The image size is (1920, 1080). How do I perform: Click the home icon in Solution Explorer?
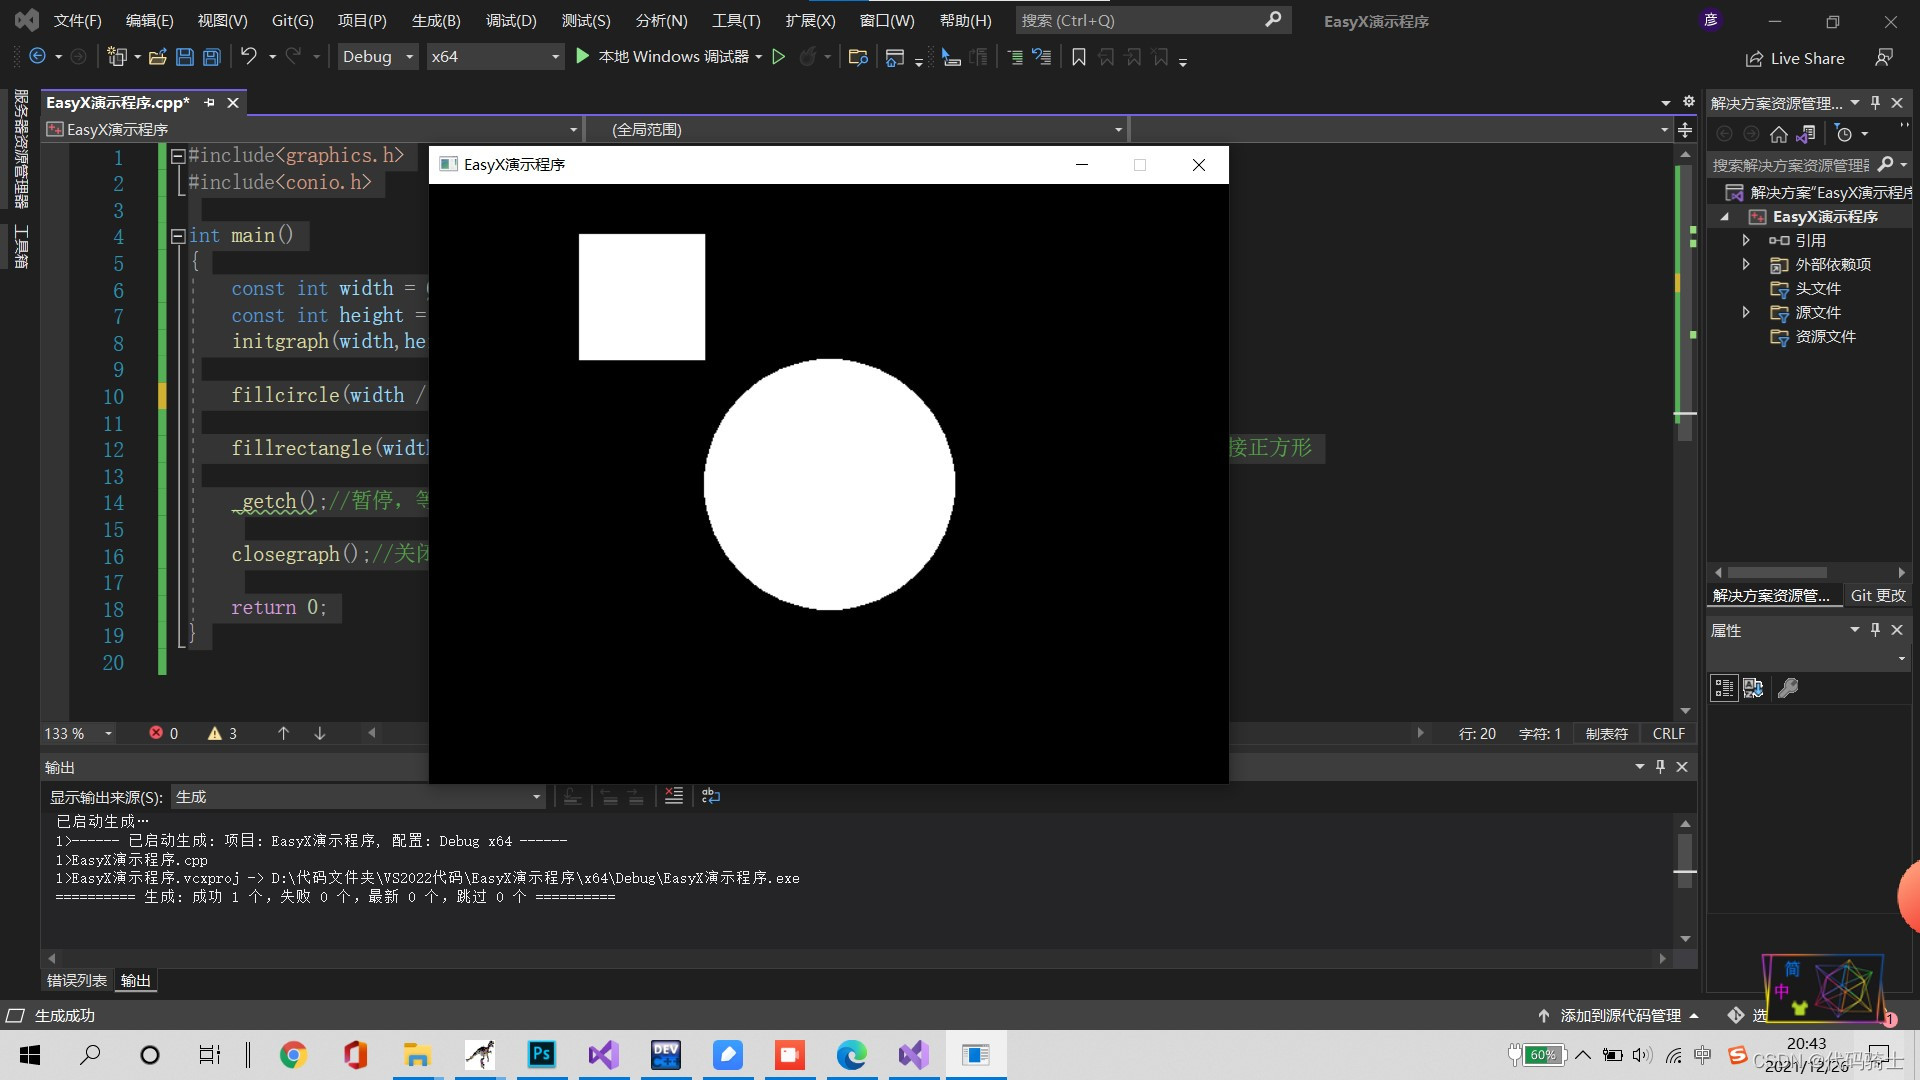click(1778, 134)
